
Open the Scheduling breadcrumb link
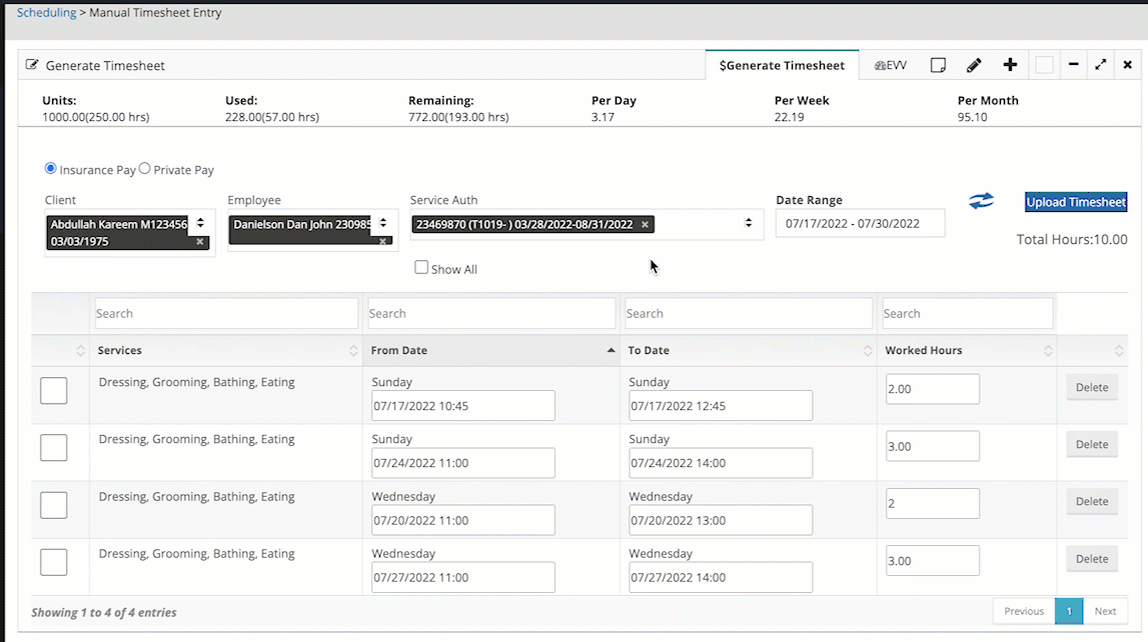[x=45, y=12]
